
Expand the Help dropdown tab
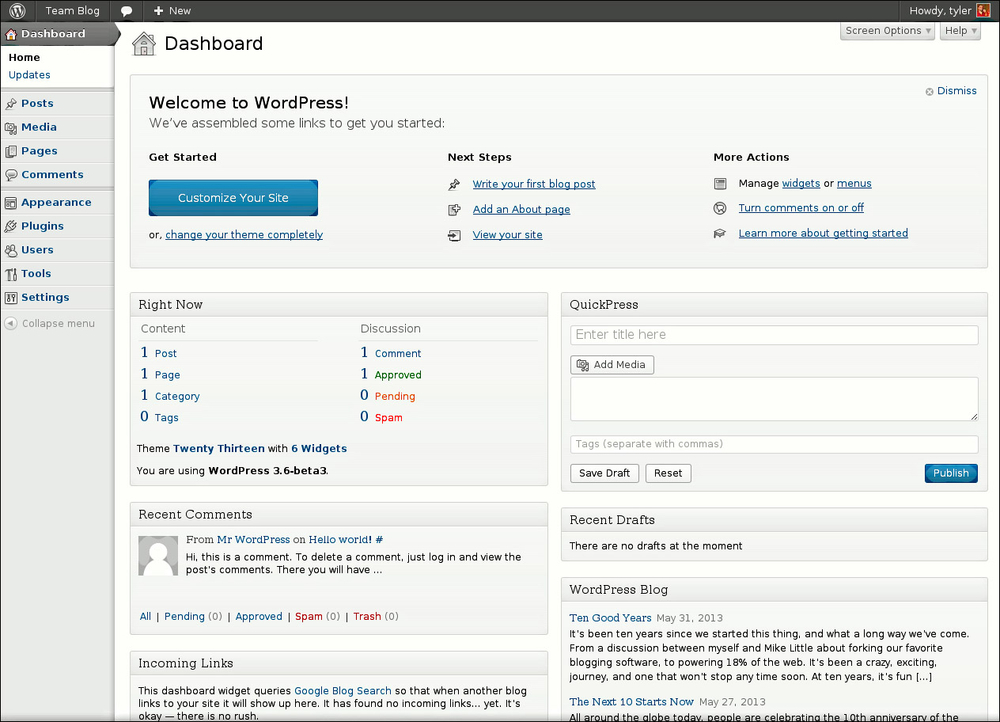(960, 31)
